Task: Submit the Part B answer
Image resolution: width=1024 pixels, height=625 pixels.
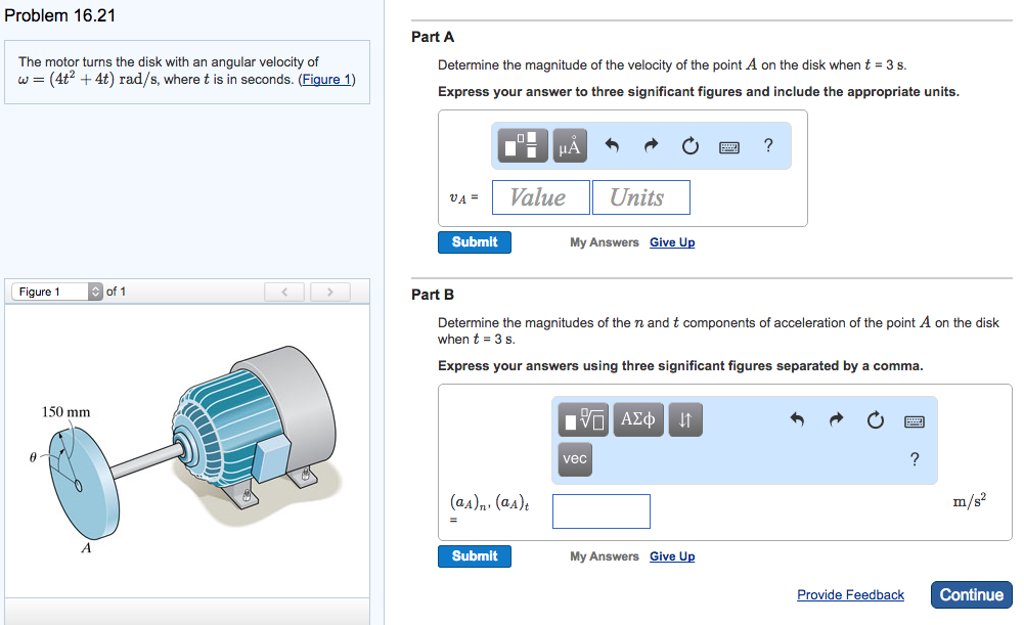Action: click(x=474, y=556)
